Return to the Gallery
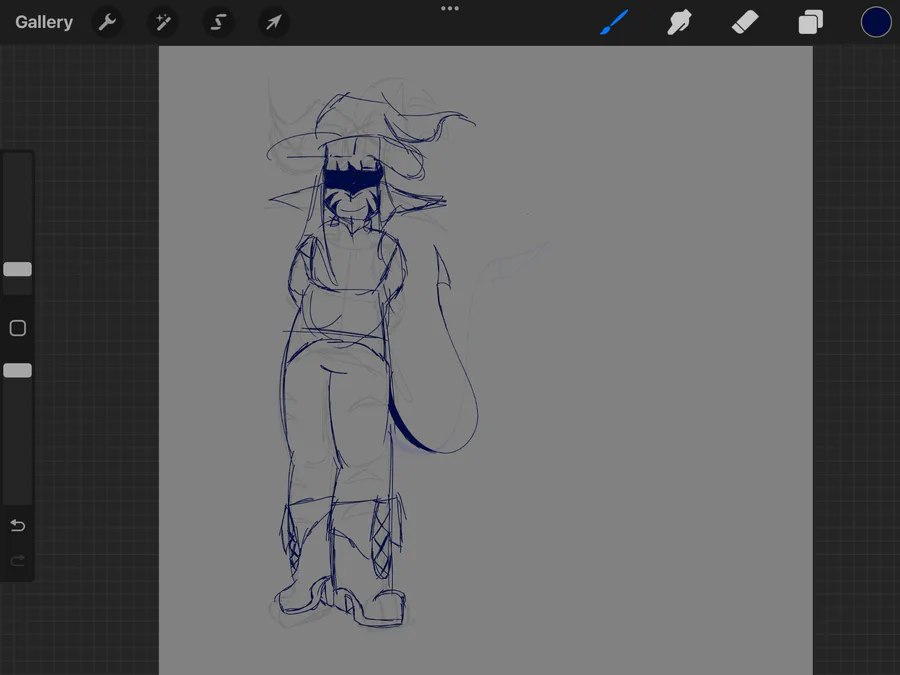 [x=44, y=22]
